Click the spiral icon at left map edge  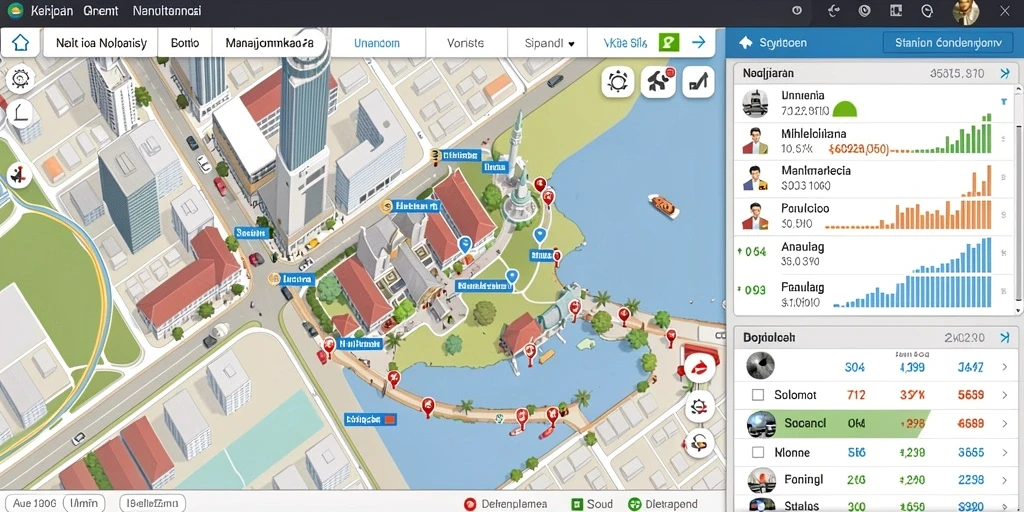pyautogui.click(x=20, y=79)
